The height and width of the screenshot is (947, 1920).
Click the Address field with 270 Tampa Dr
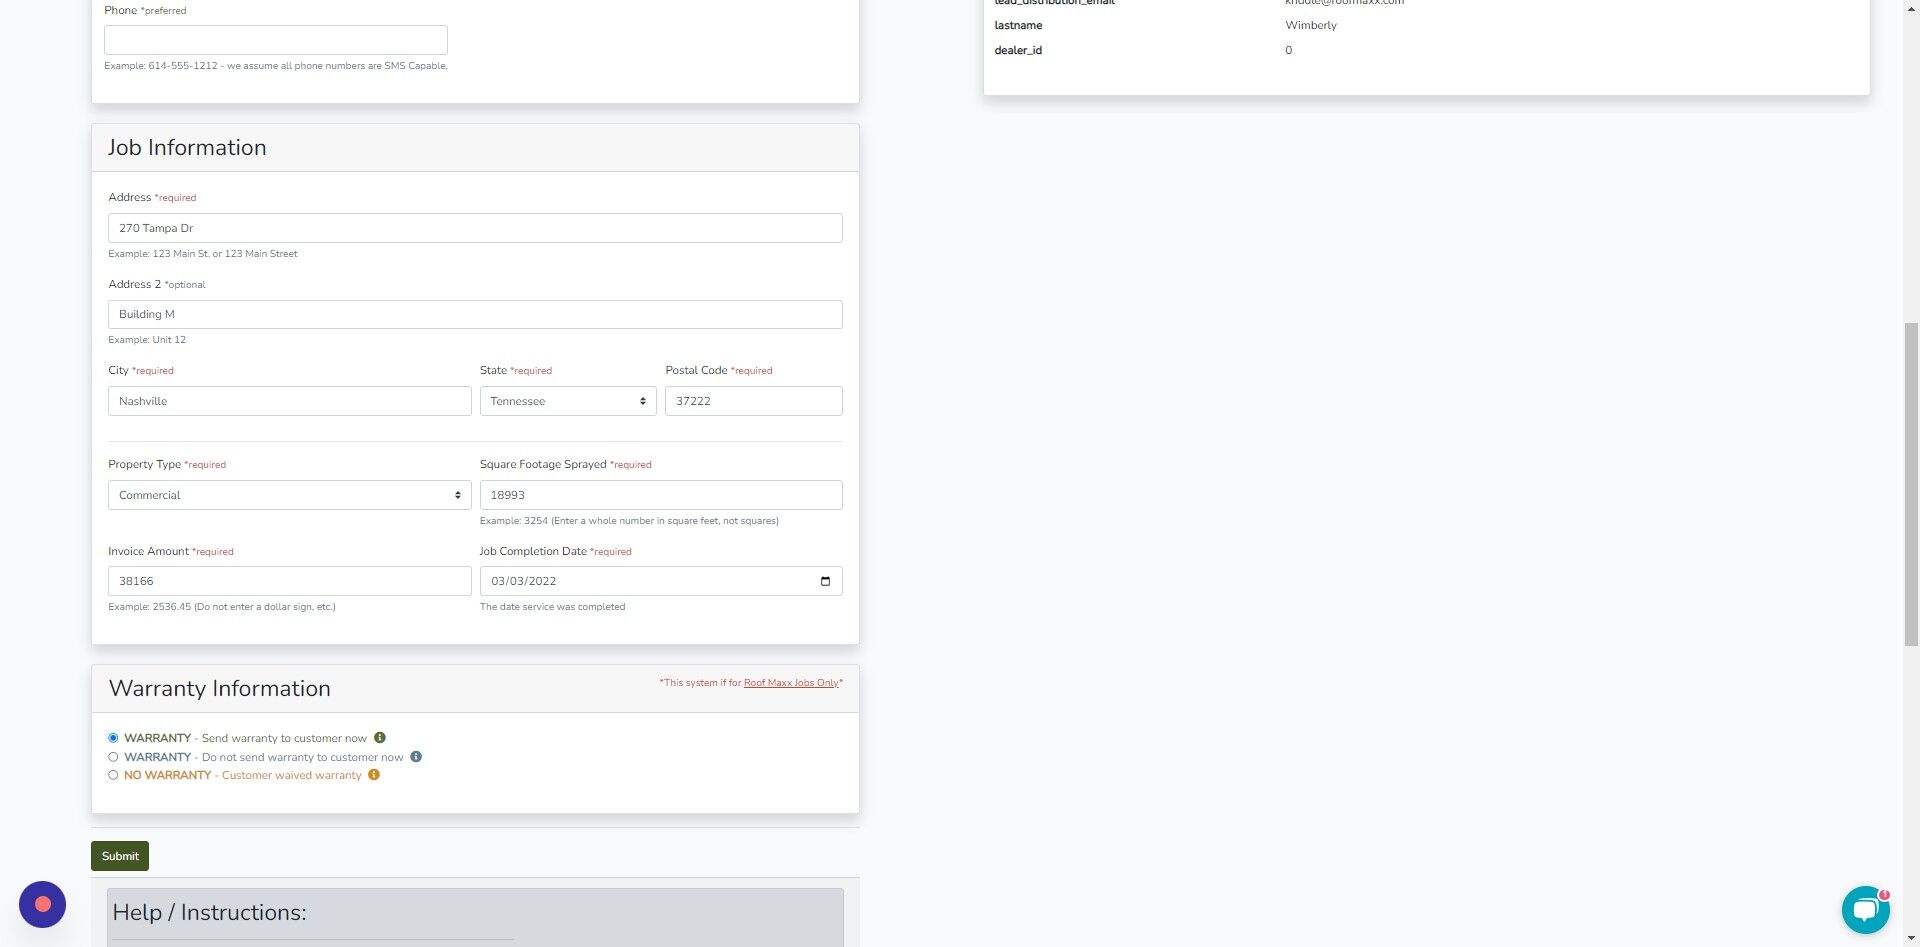[475, 228]
